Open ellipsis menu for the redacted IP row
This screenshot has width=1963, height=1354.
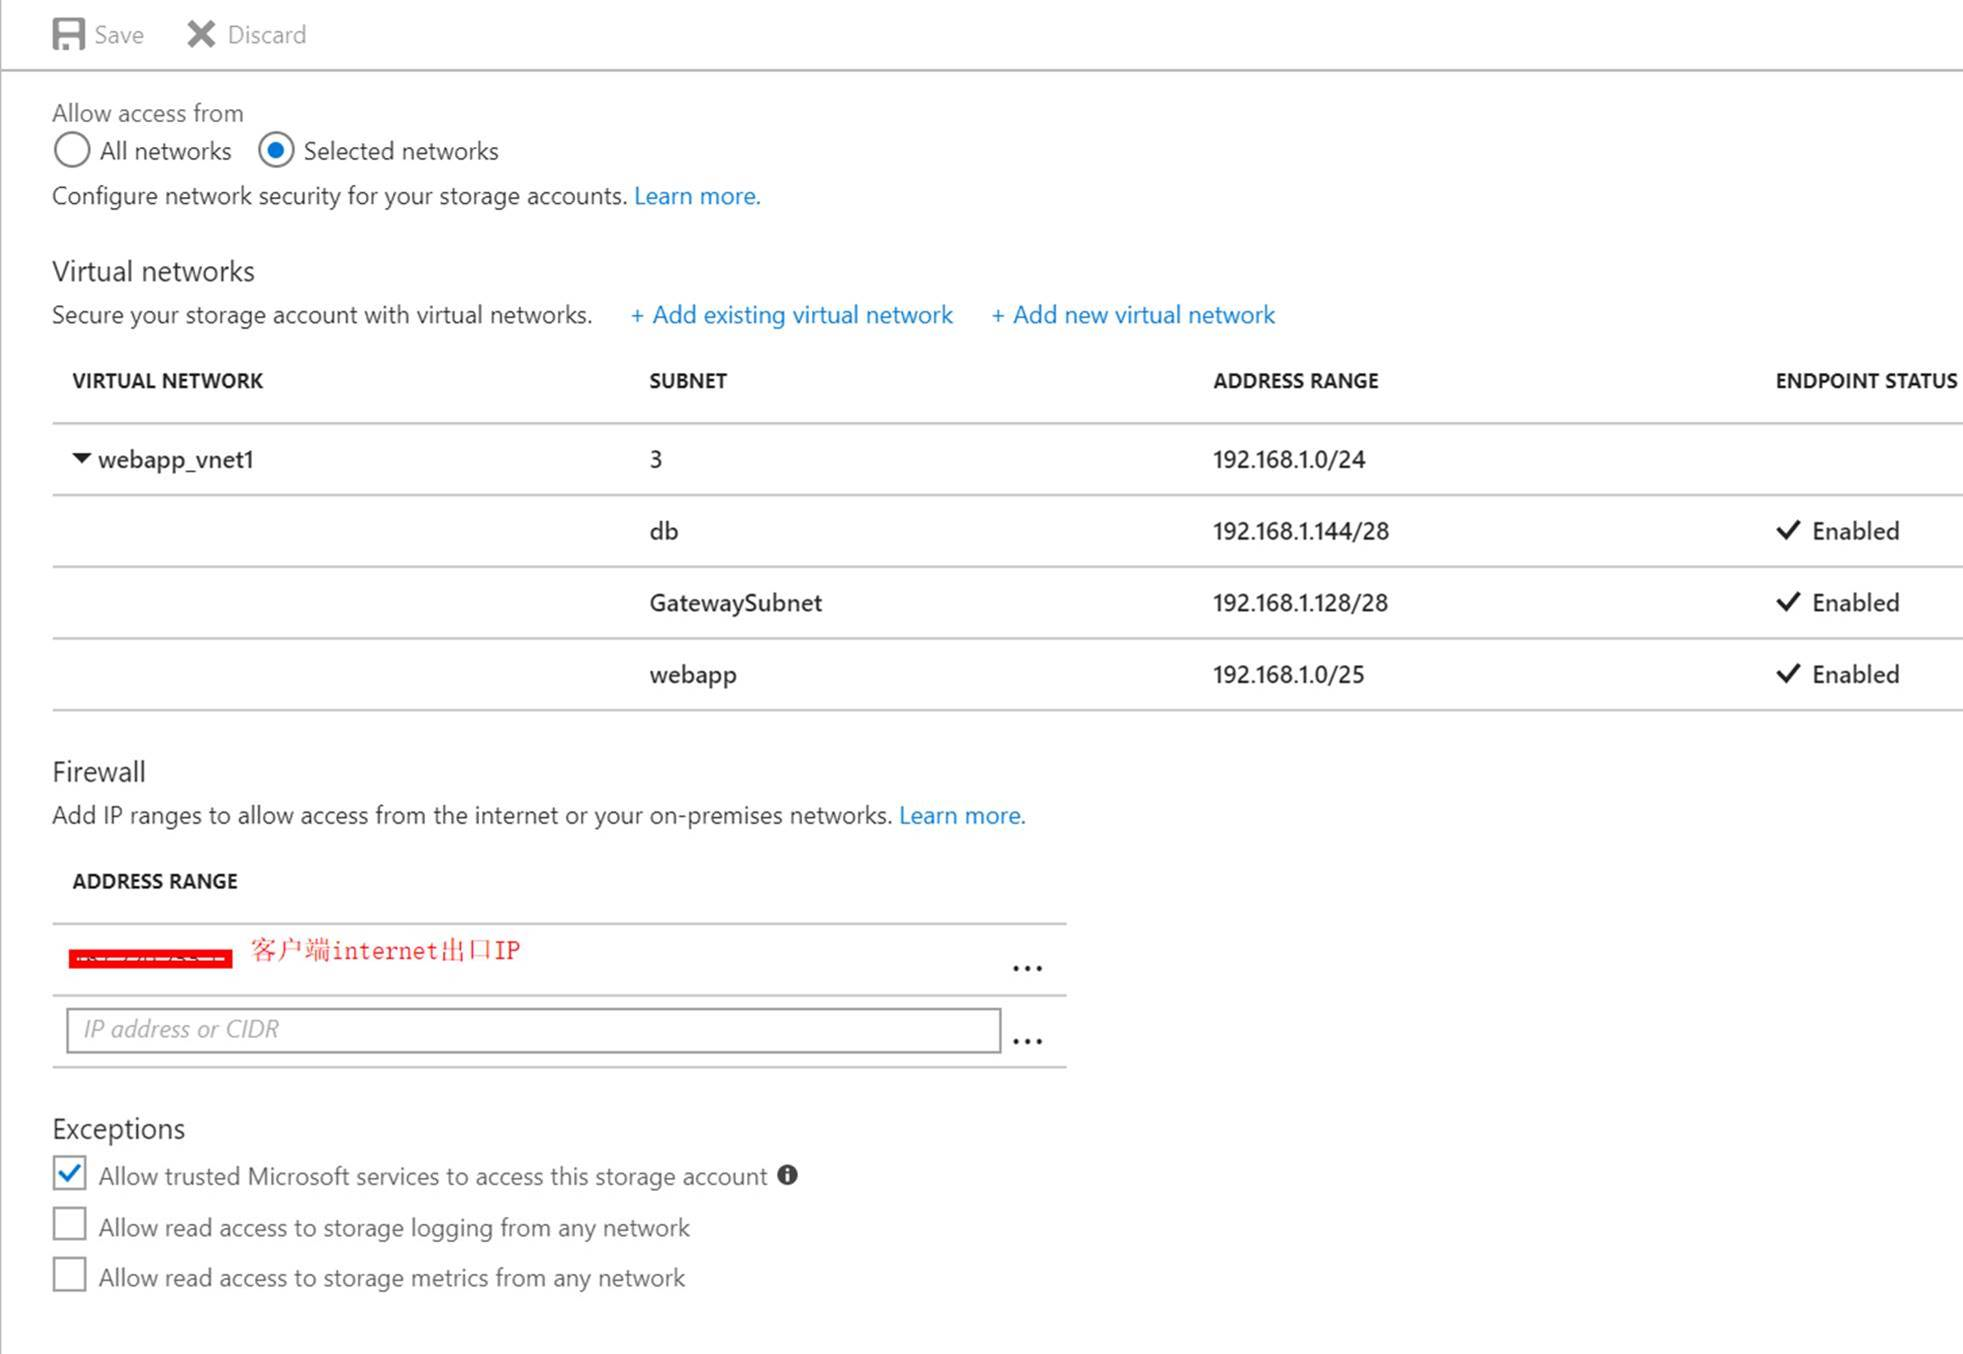1027,968
